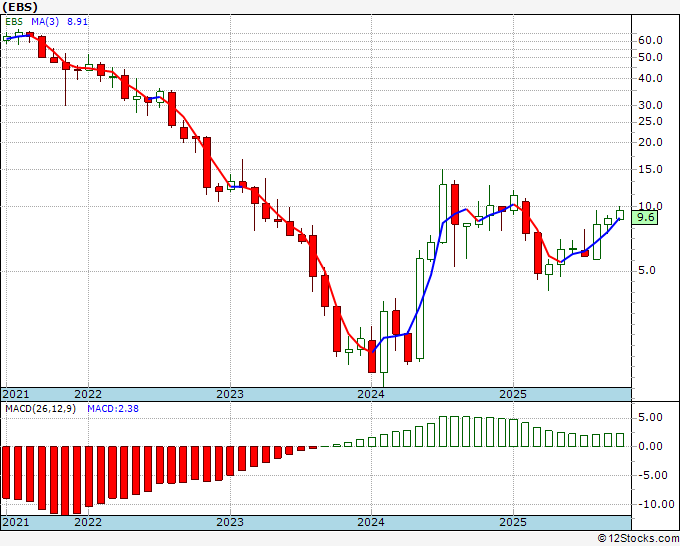Click the 5.00 MACD axis label
The image size is (680, 546).
(651, 418)
